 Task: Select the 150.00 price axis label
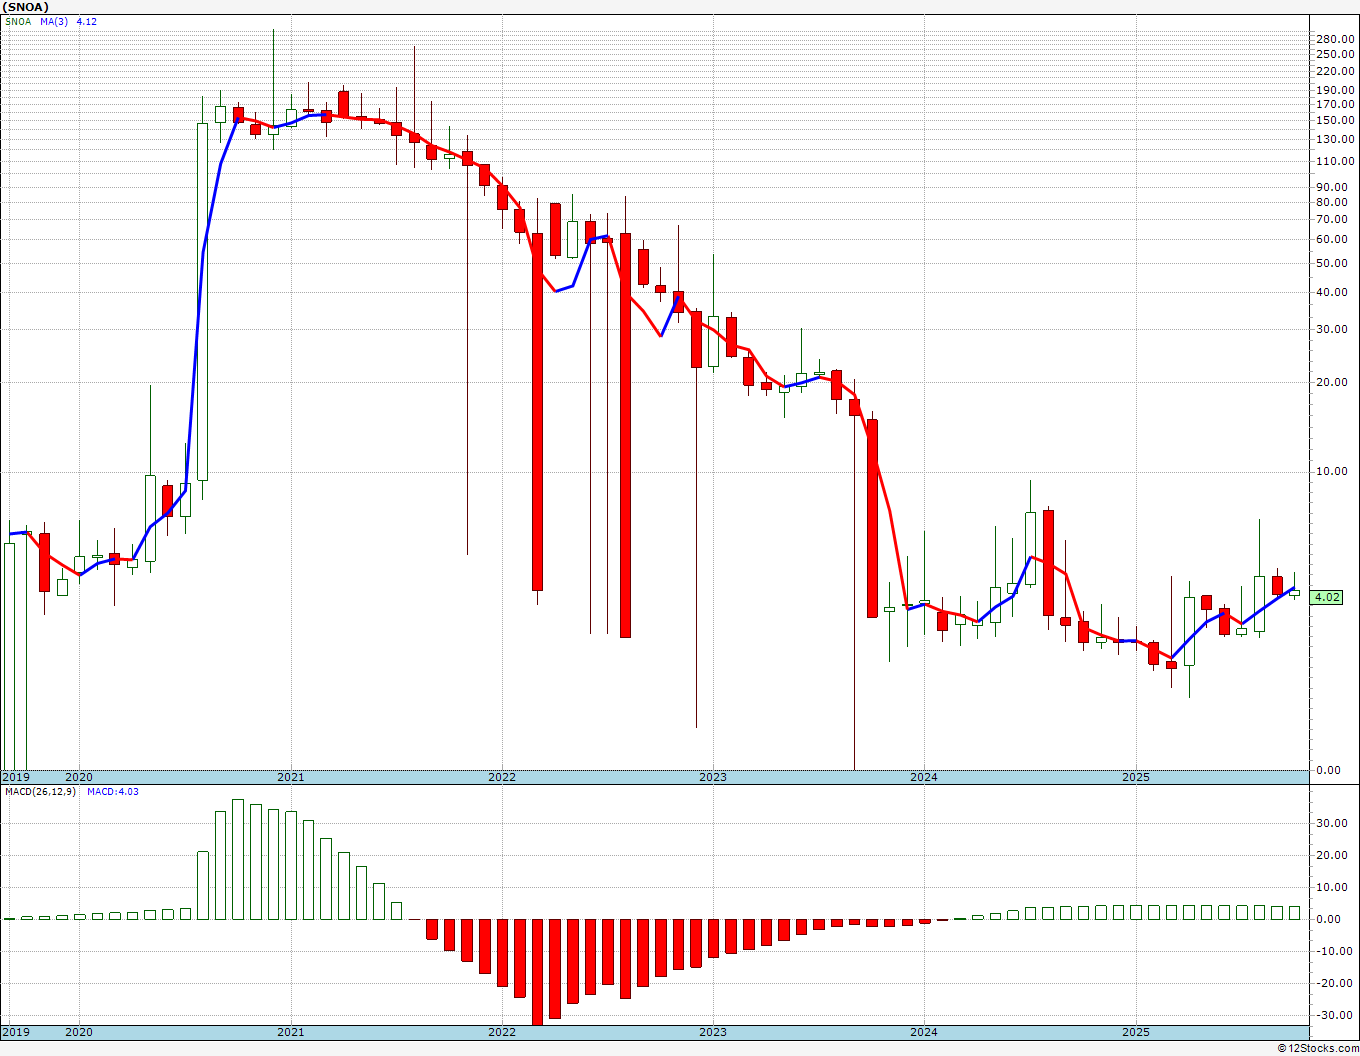coord(1336,120)
